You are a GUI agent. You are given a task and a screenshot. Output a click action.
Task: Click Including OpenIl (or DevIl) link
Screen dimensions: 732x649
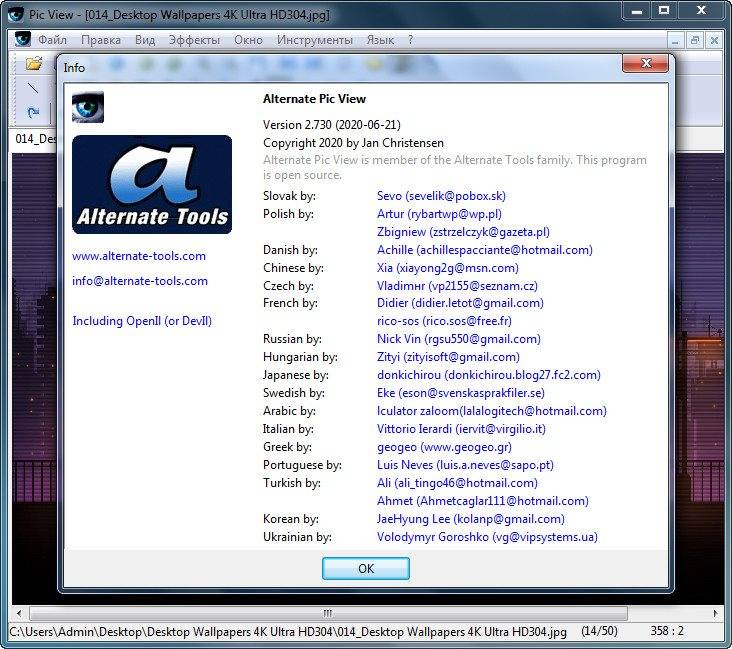coord(142,321)
